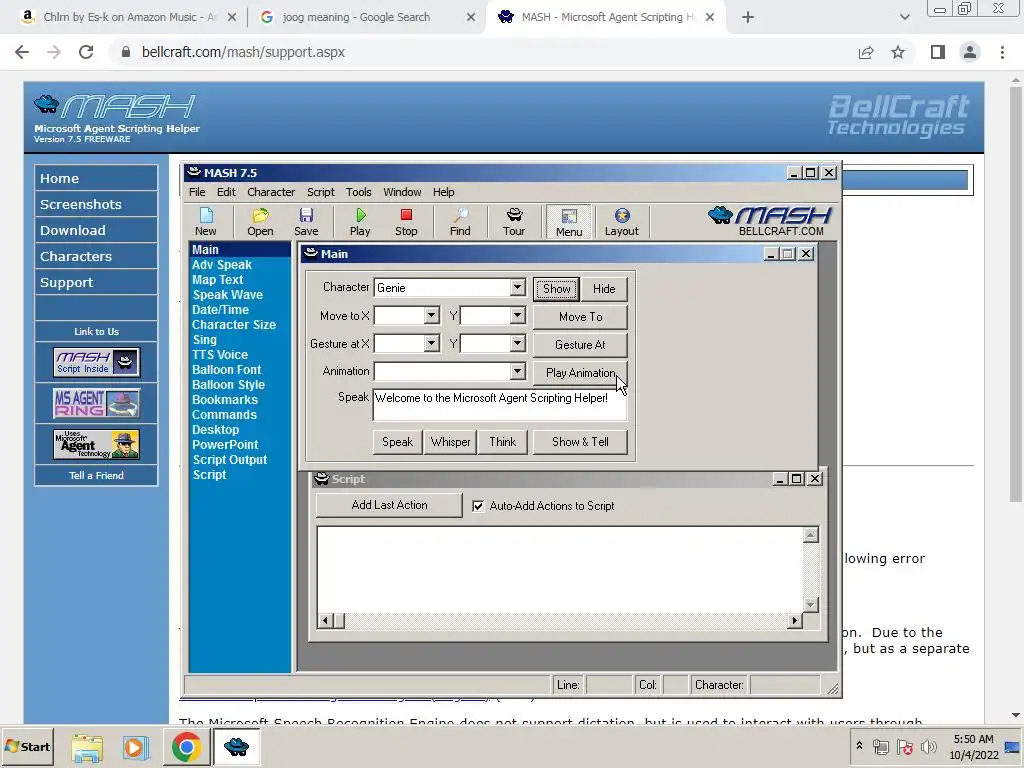Click the volume icon in system tray
Image resolution: width=1024 pixels, height=768 pixels.
pyautogui.click(x=929, y=747)
